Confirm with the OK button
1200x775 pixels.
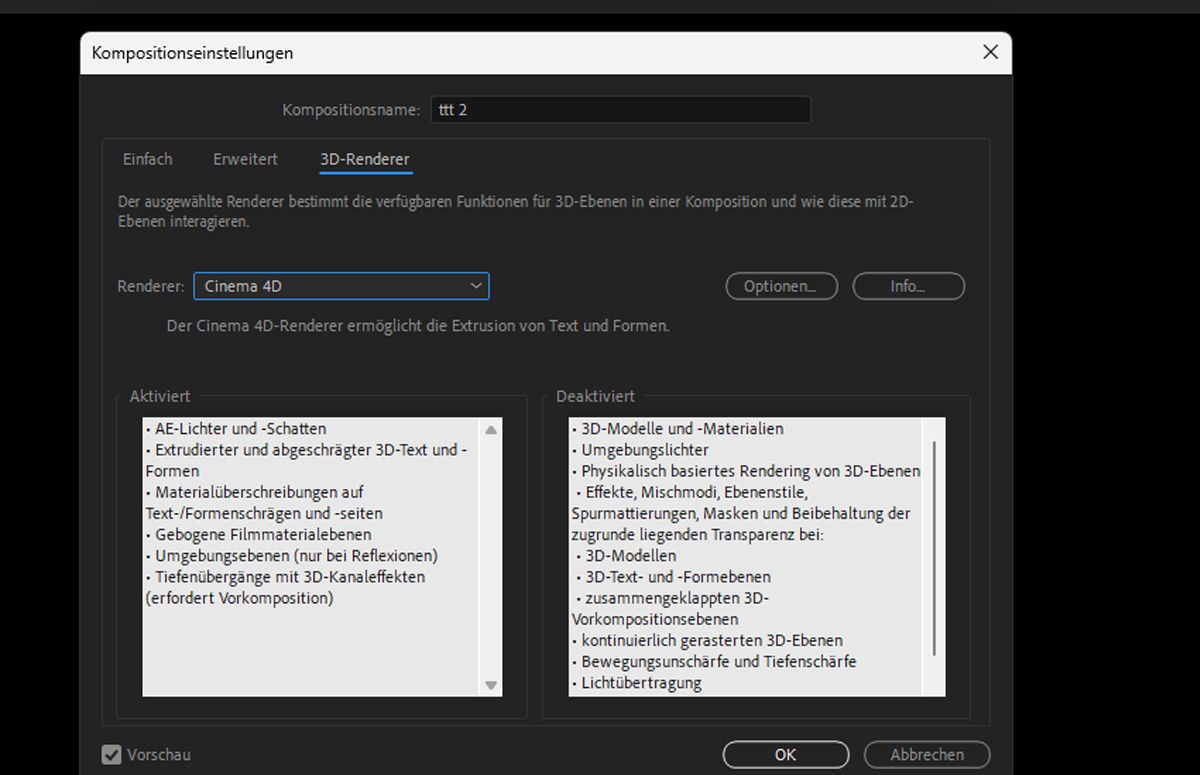[785, 755]
